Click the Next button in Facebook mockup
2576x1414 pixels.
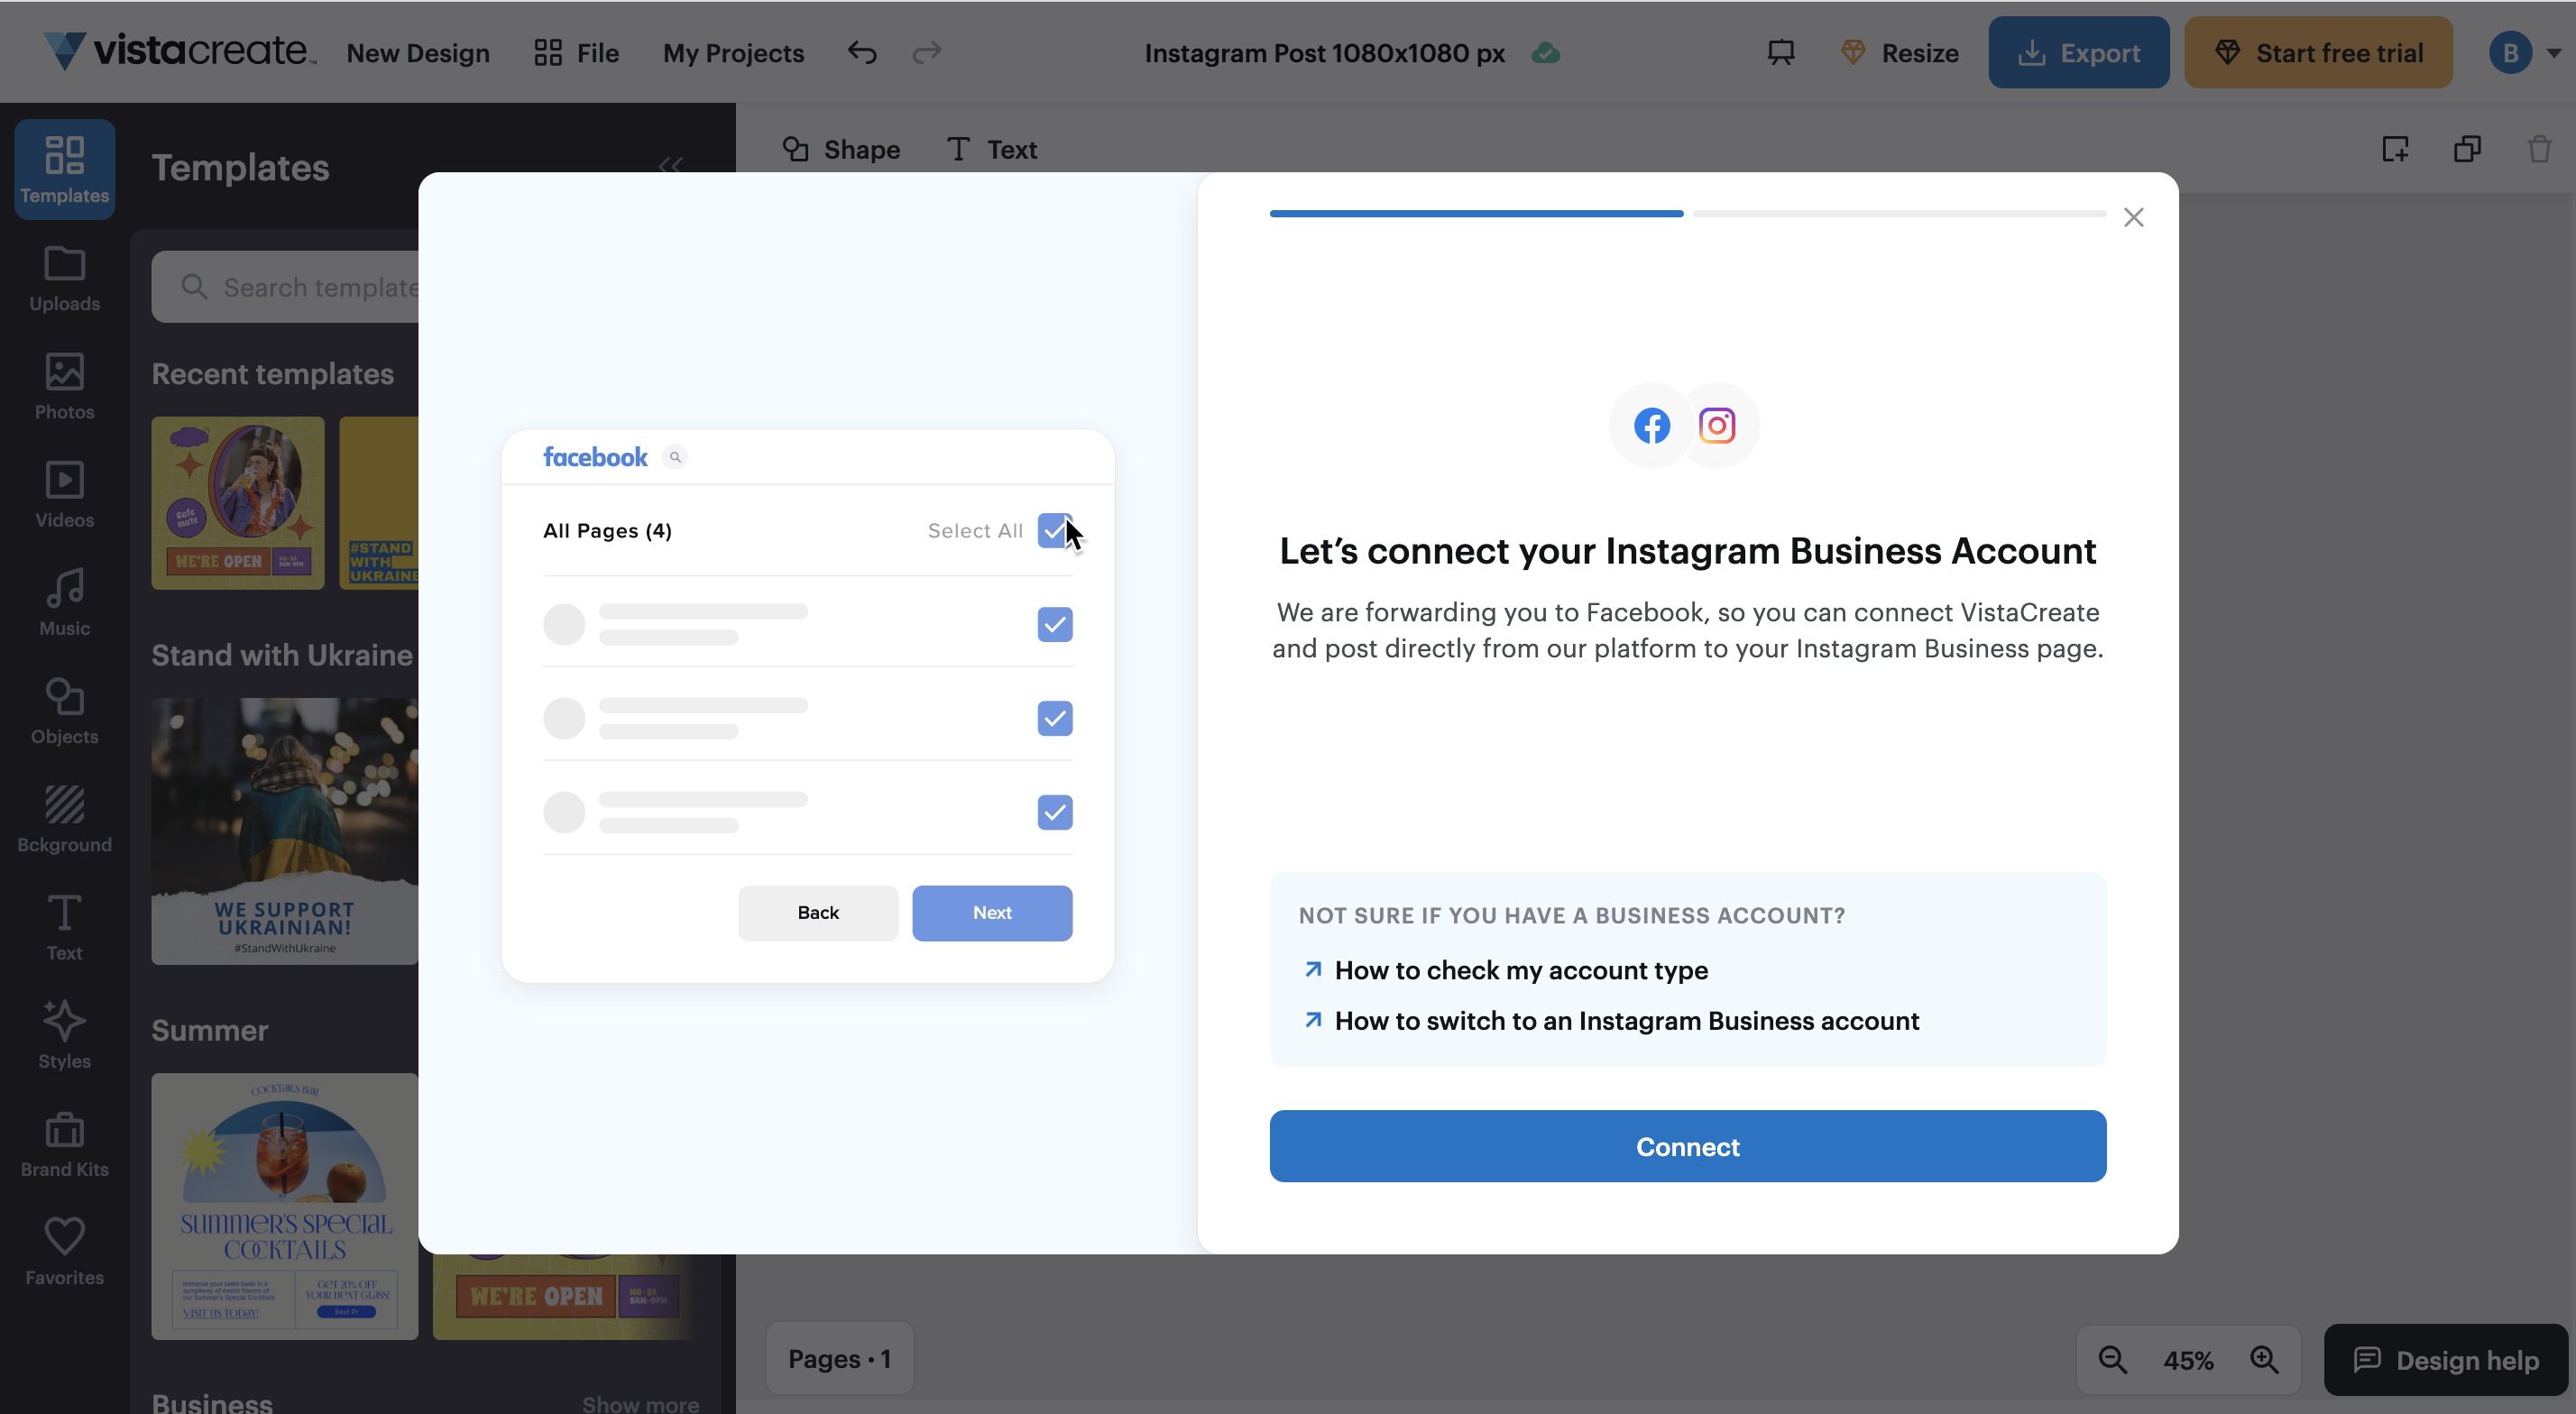coord(992,912)
